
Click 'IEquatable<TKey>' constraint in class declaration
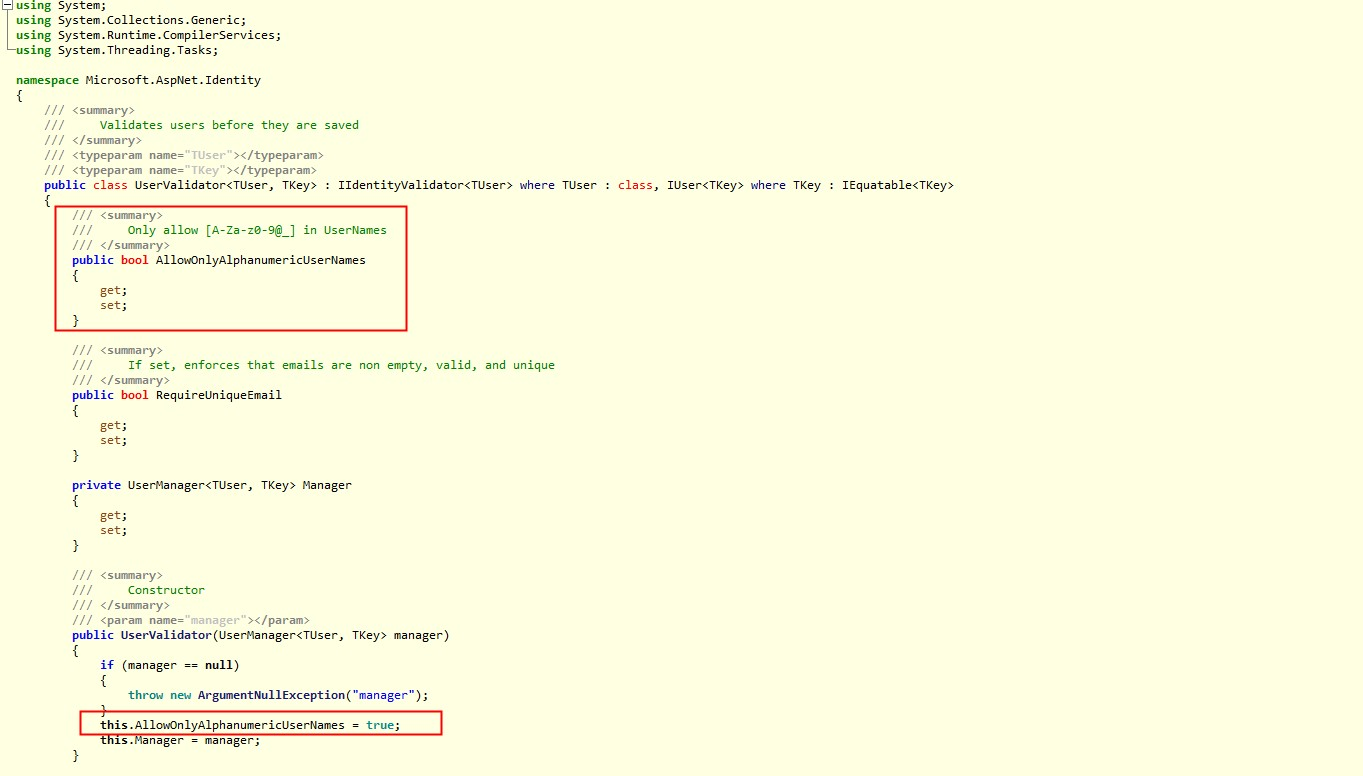click(x=898, y=185)
